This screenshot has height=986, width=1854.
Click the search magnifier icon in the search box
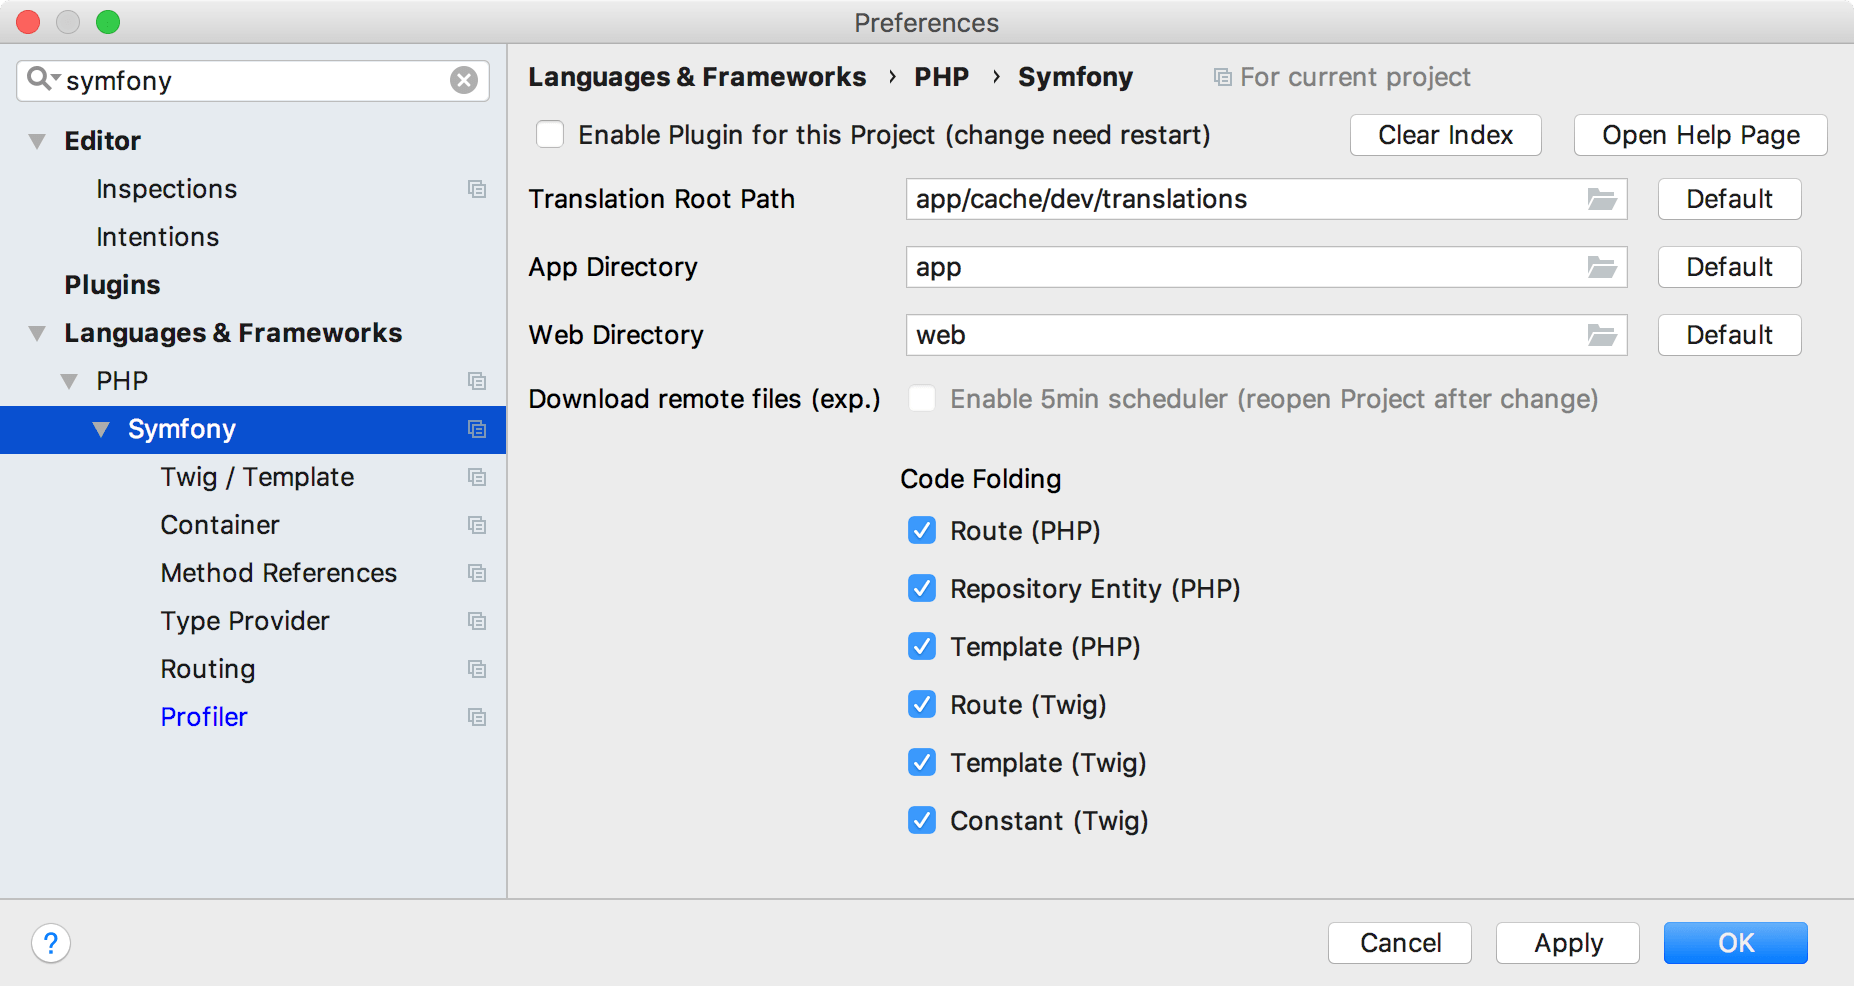41,79
